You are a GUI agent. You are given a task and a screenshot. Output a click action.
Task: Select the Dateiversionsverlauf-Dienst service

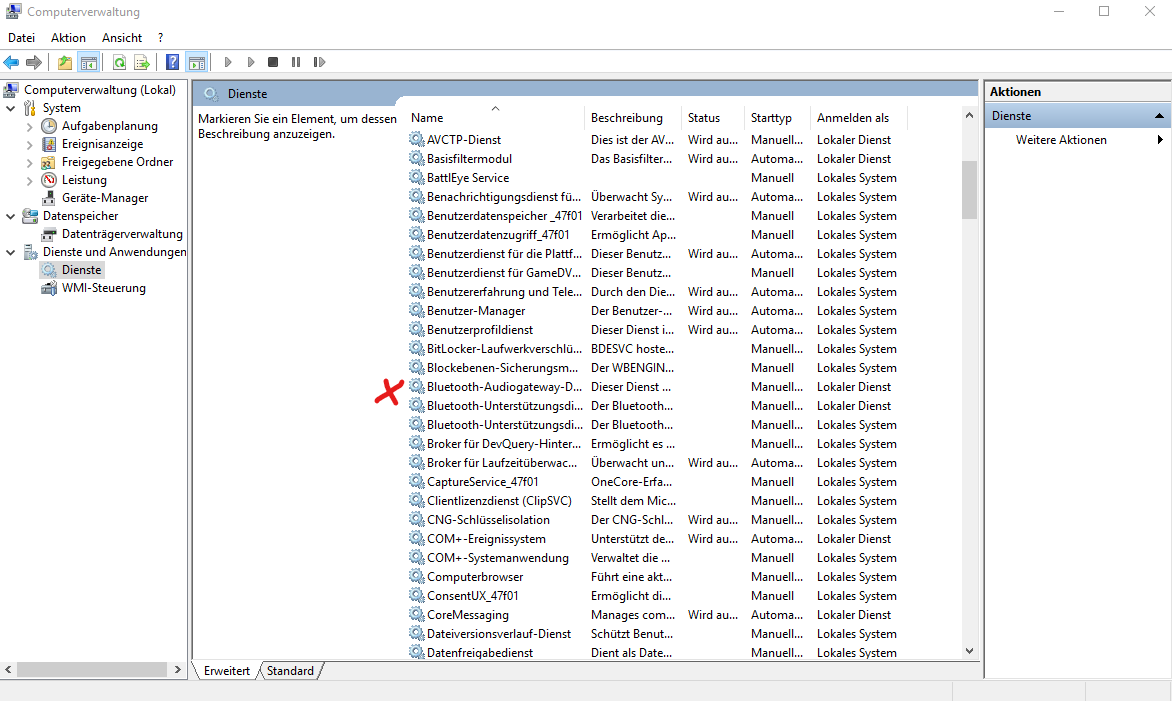[656, 634]
